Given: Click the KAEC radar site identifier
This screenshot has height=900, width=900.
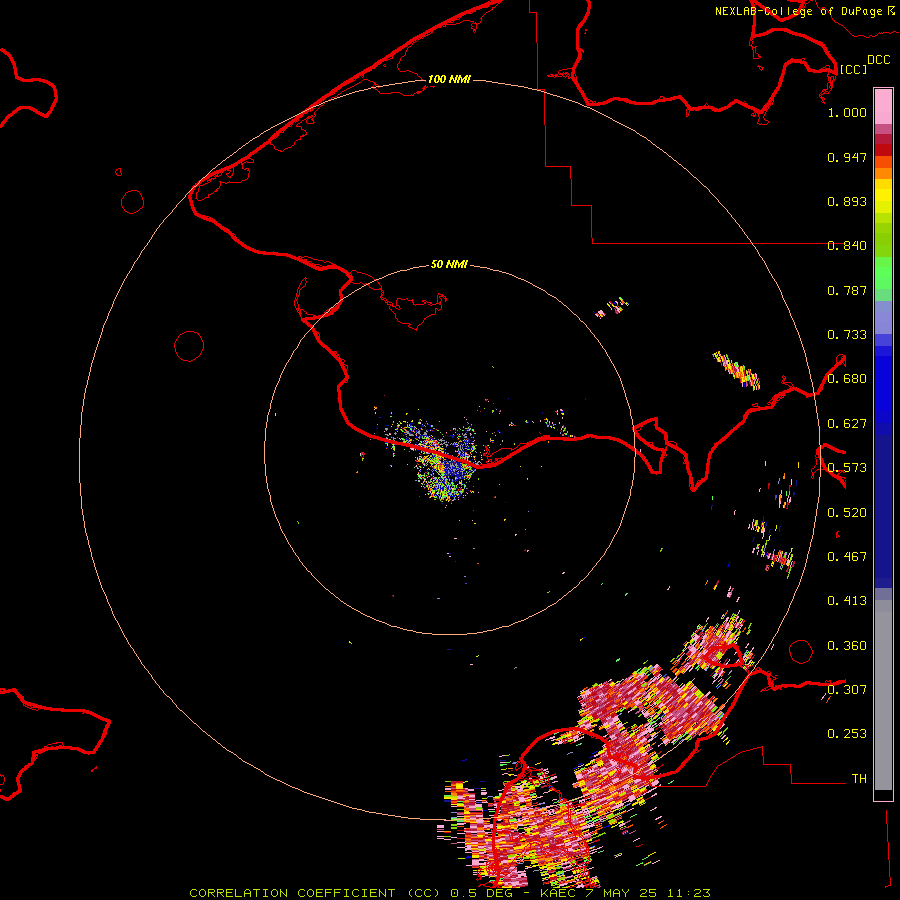Looking at the screenshot, I should 557,893.
